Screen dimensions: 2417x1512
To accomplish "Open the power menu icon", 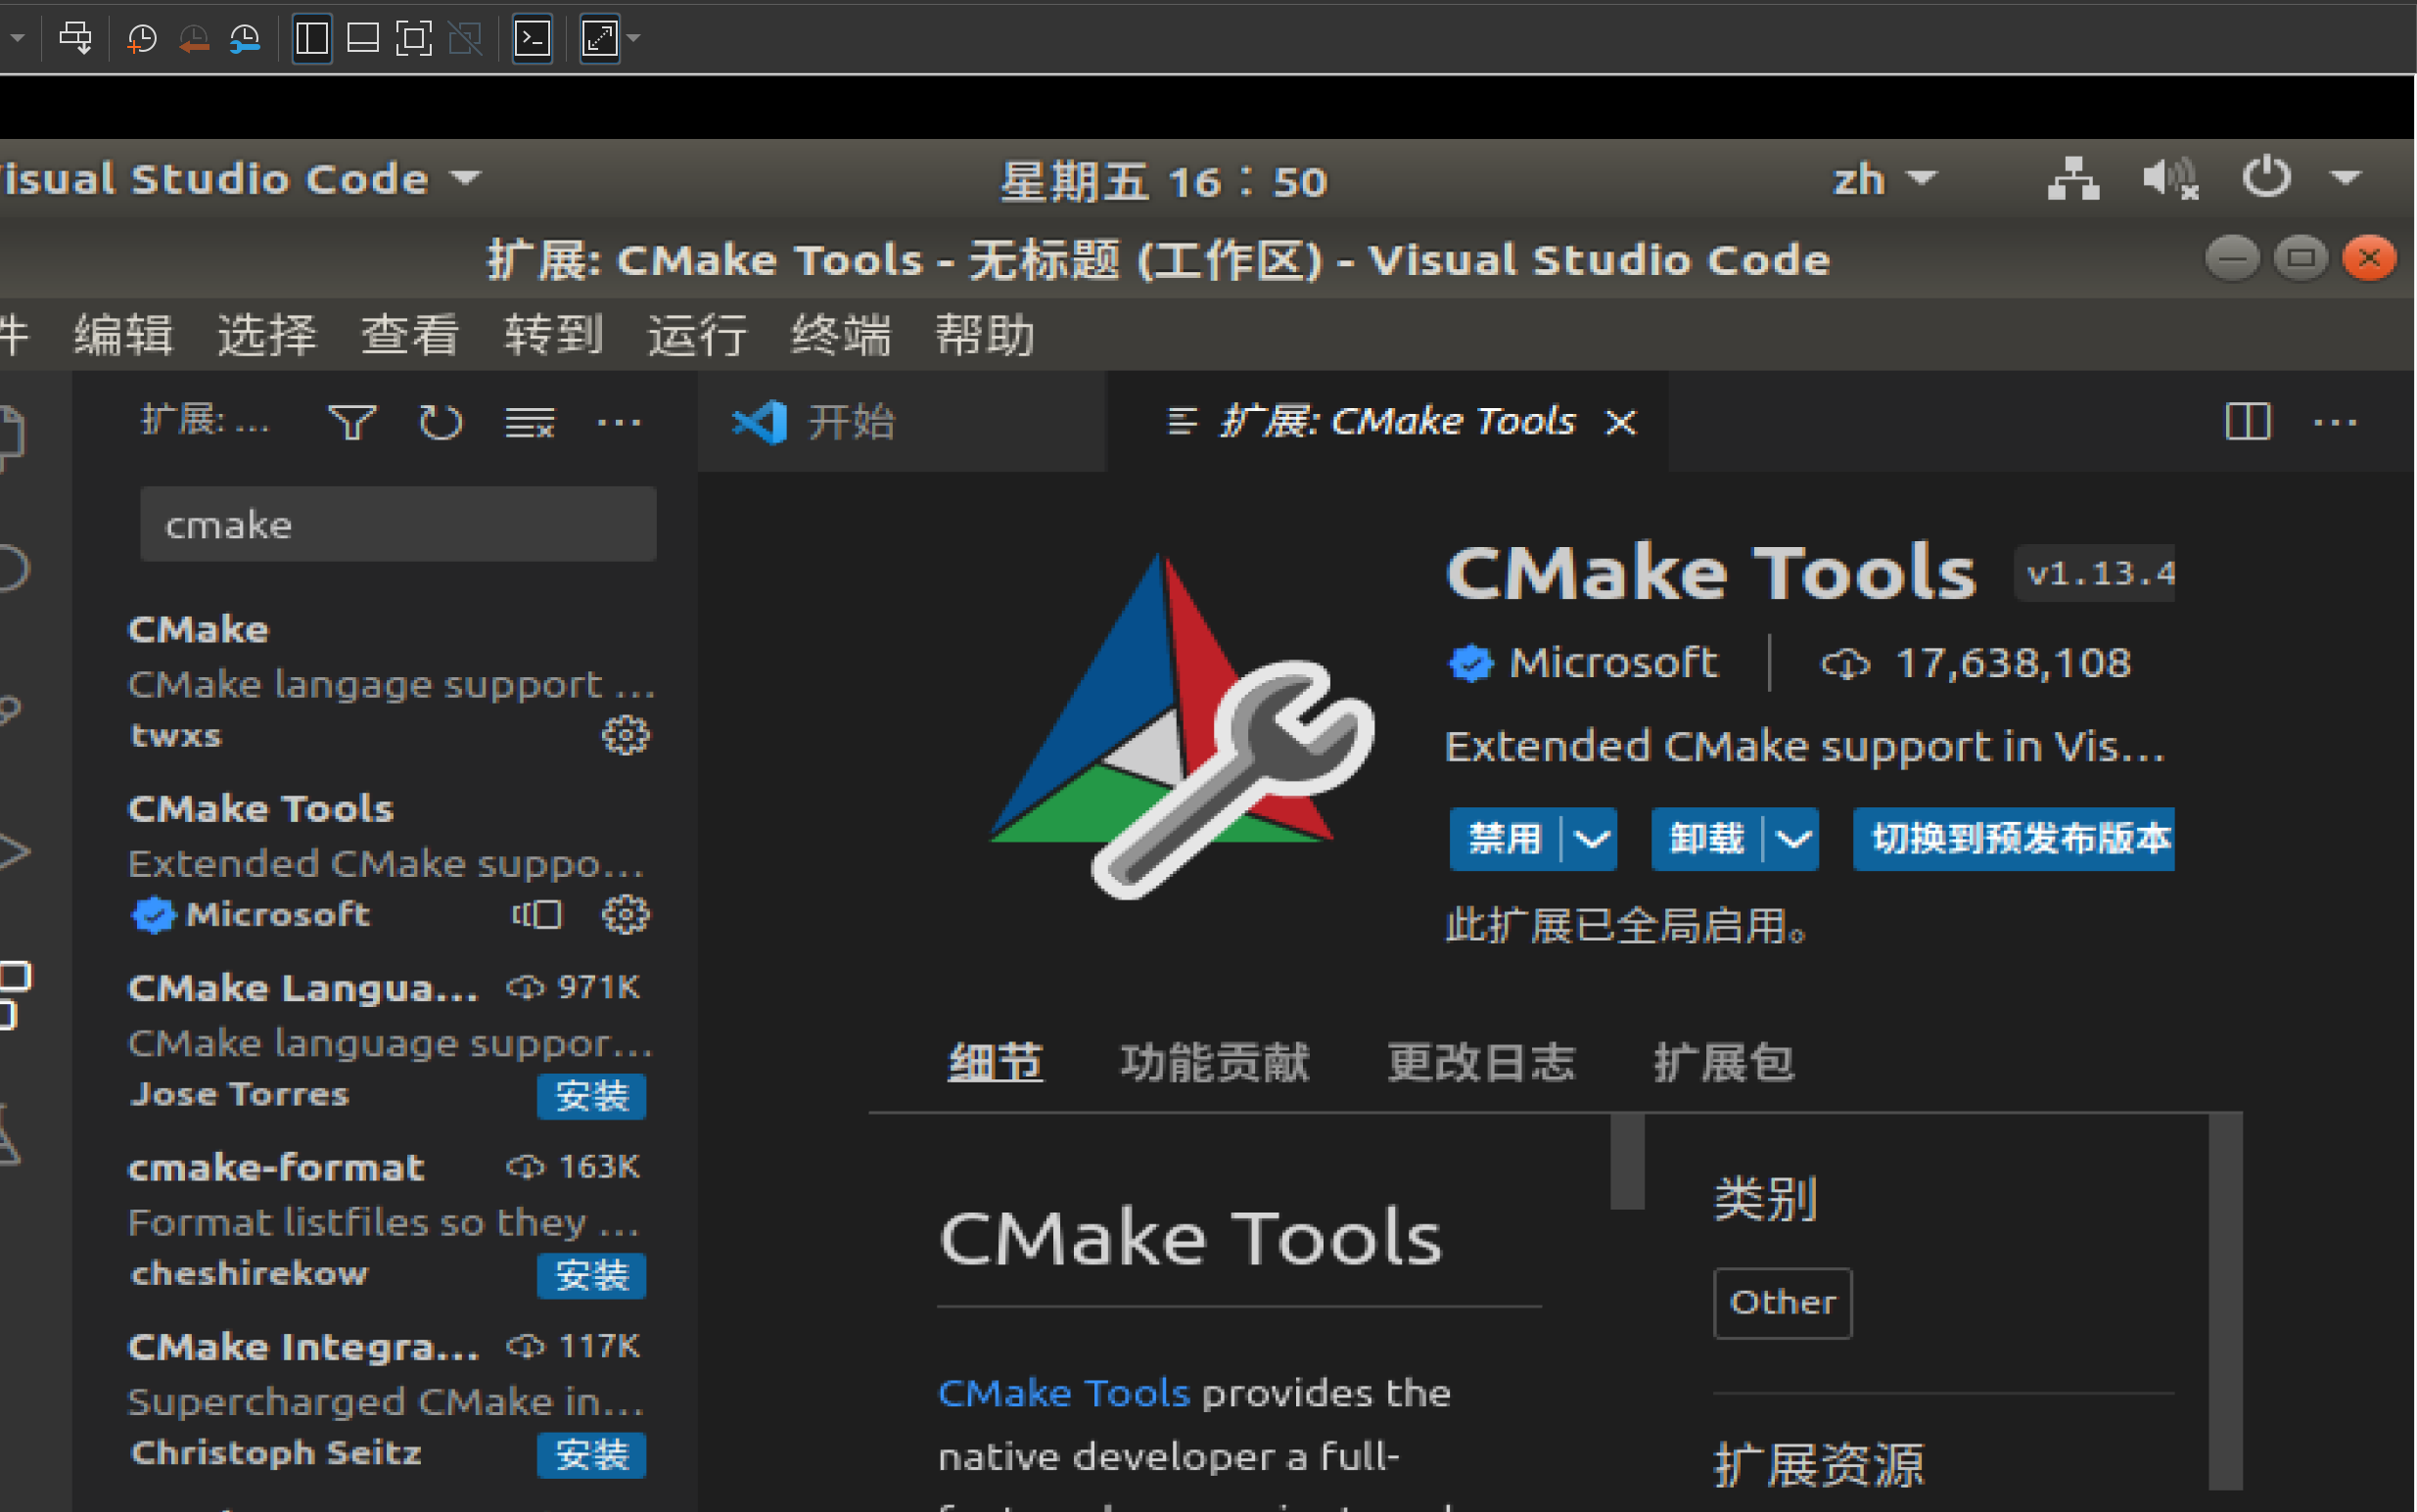I will click(x=2266, y=177).
